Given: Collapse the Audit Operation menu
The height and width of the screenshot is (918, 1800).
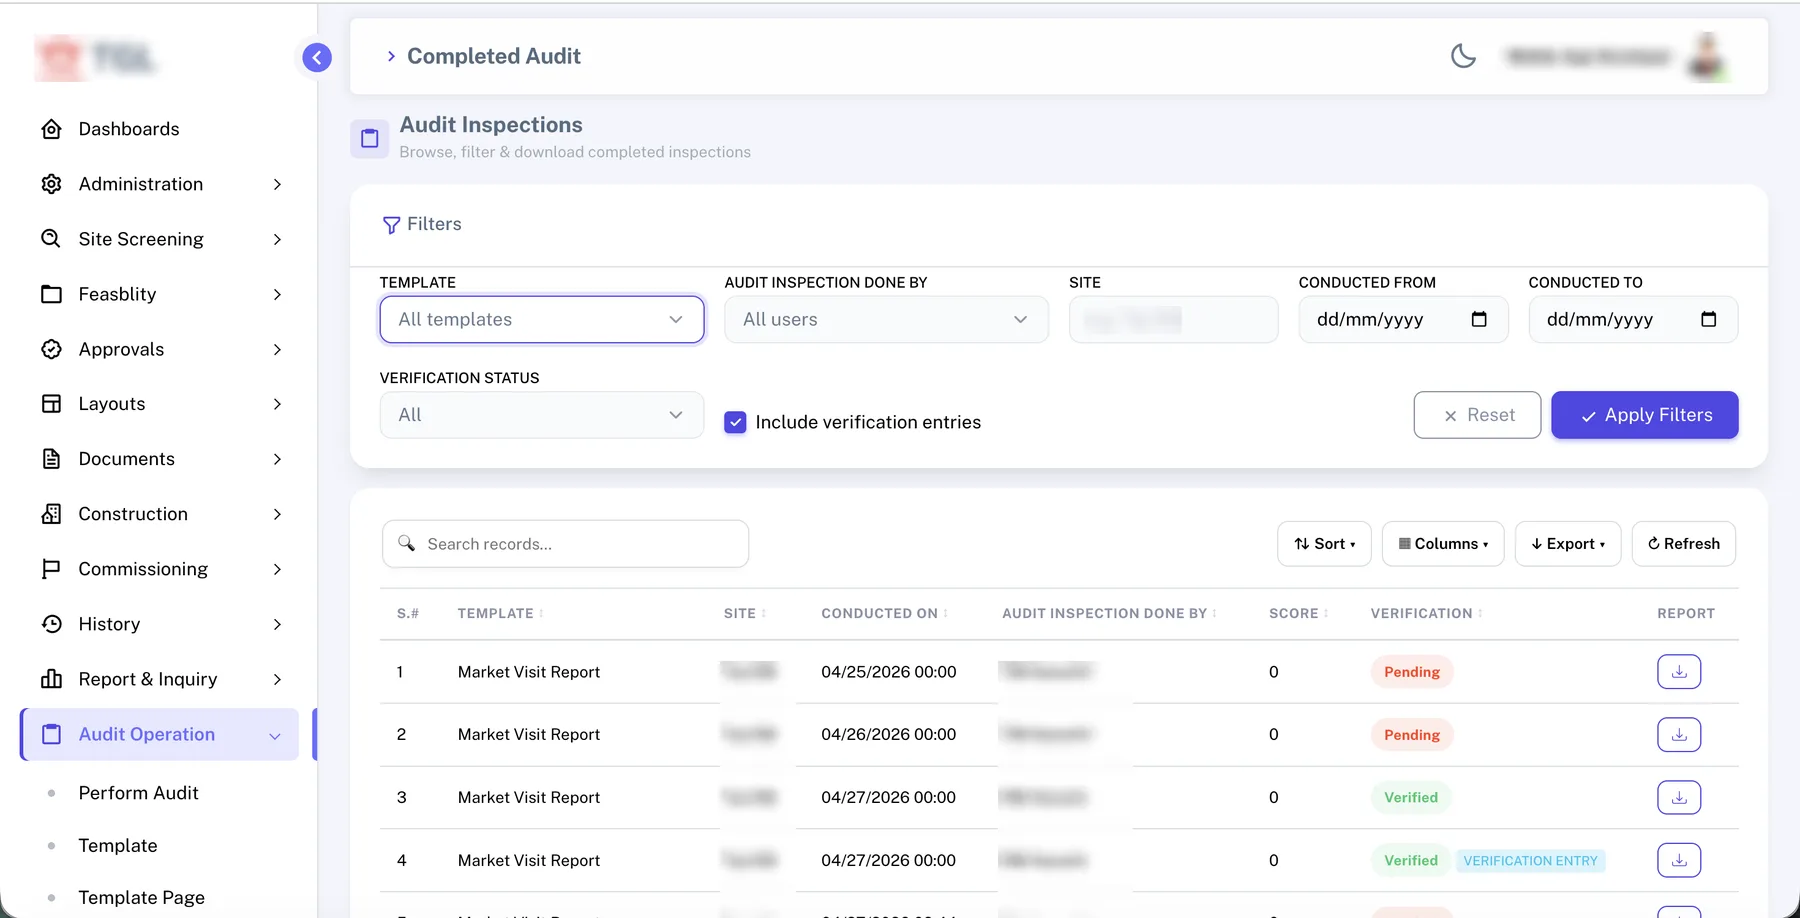Looking at the screenshot, I should point(159,734).
